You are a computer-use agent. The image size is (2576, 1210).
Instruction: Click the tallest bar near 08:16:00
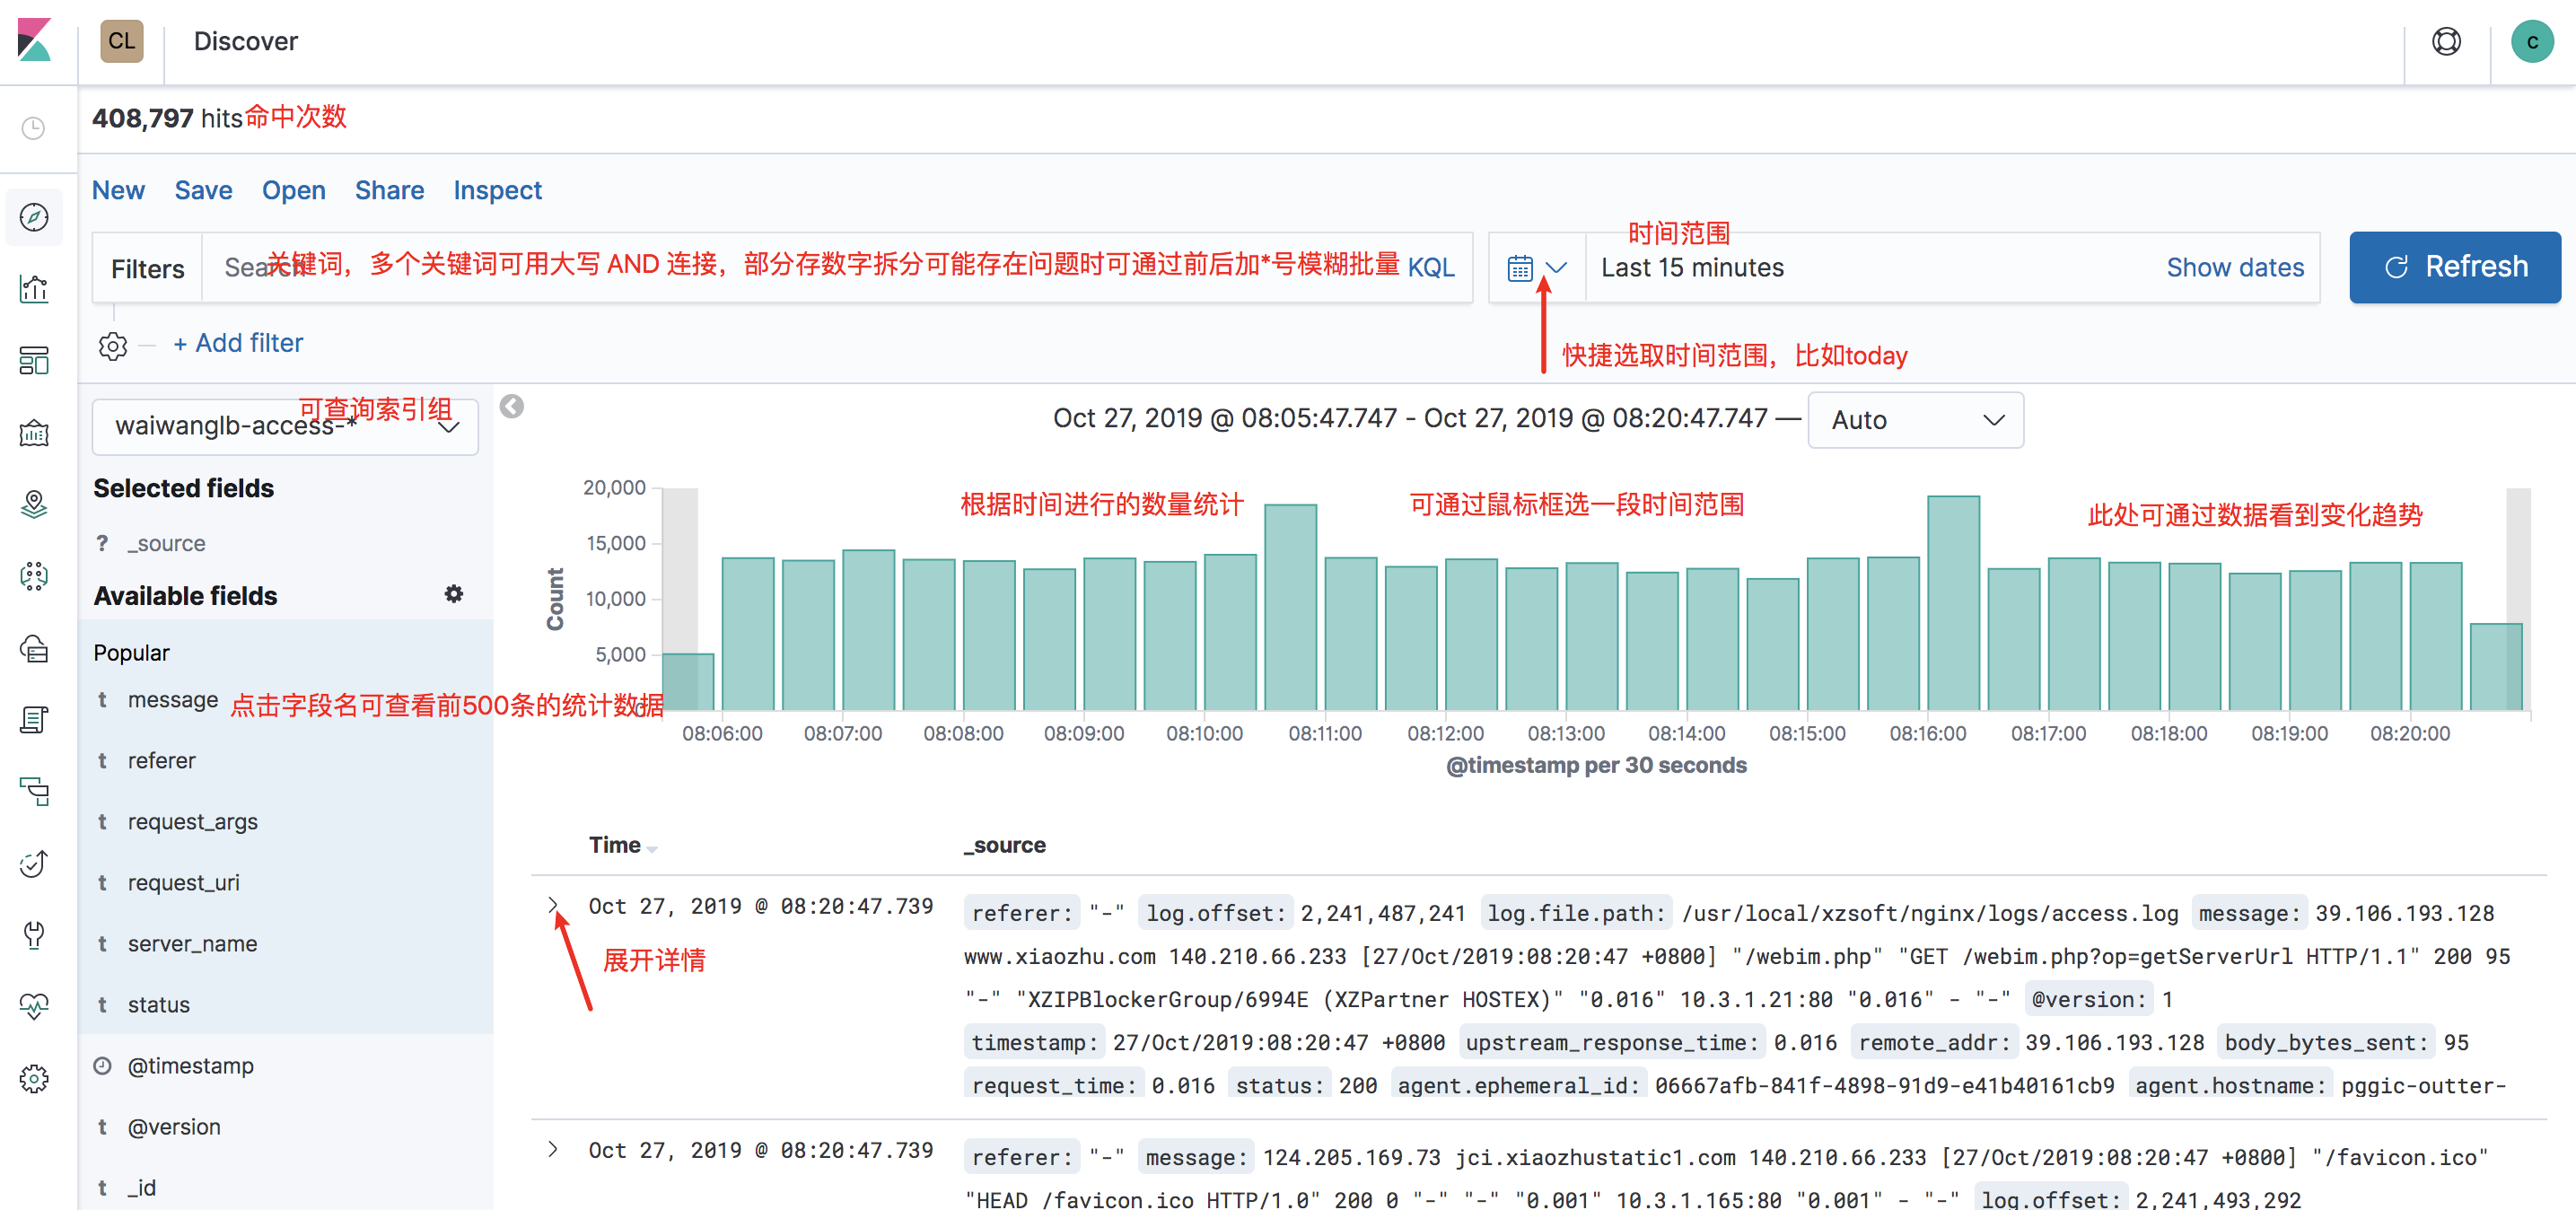1952,603
